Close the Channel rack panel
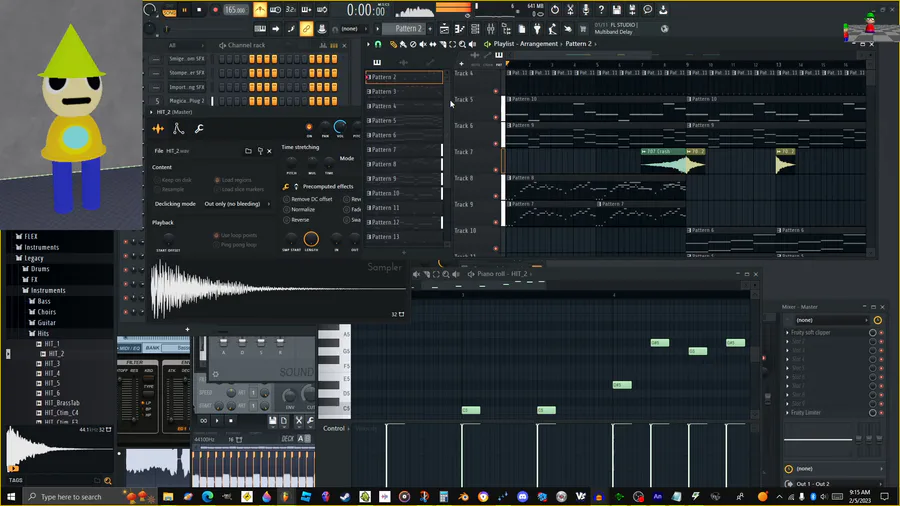Viewport: 900px width, 506px height. point(344,45)
